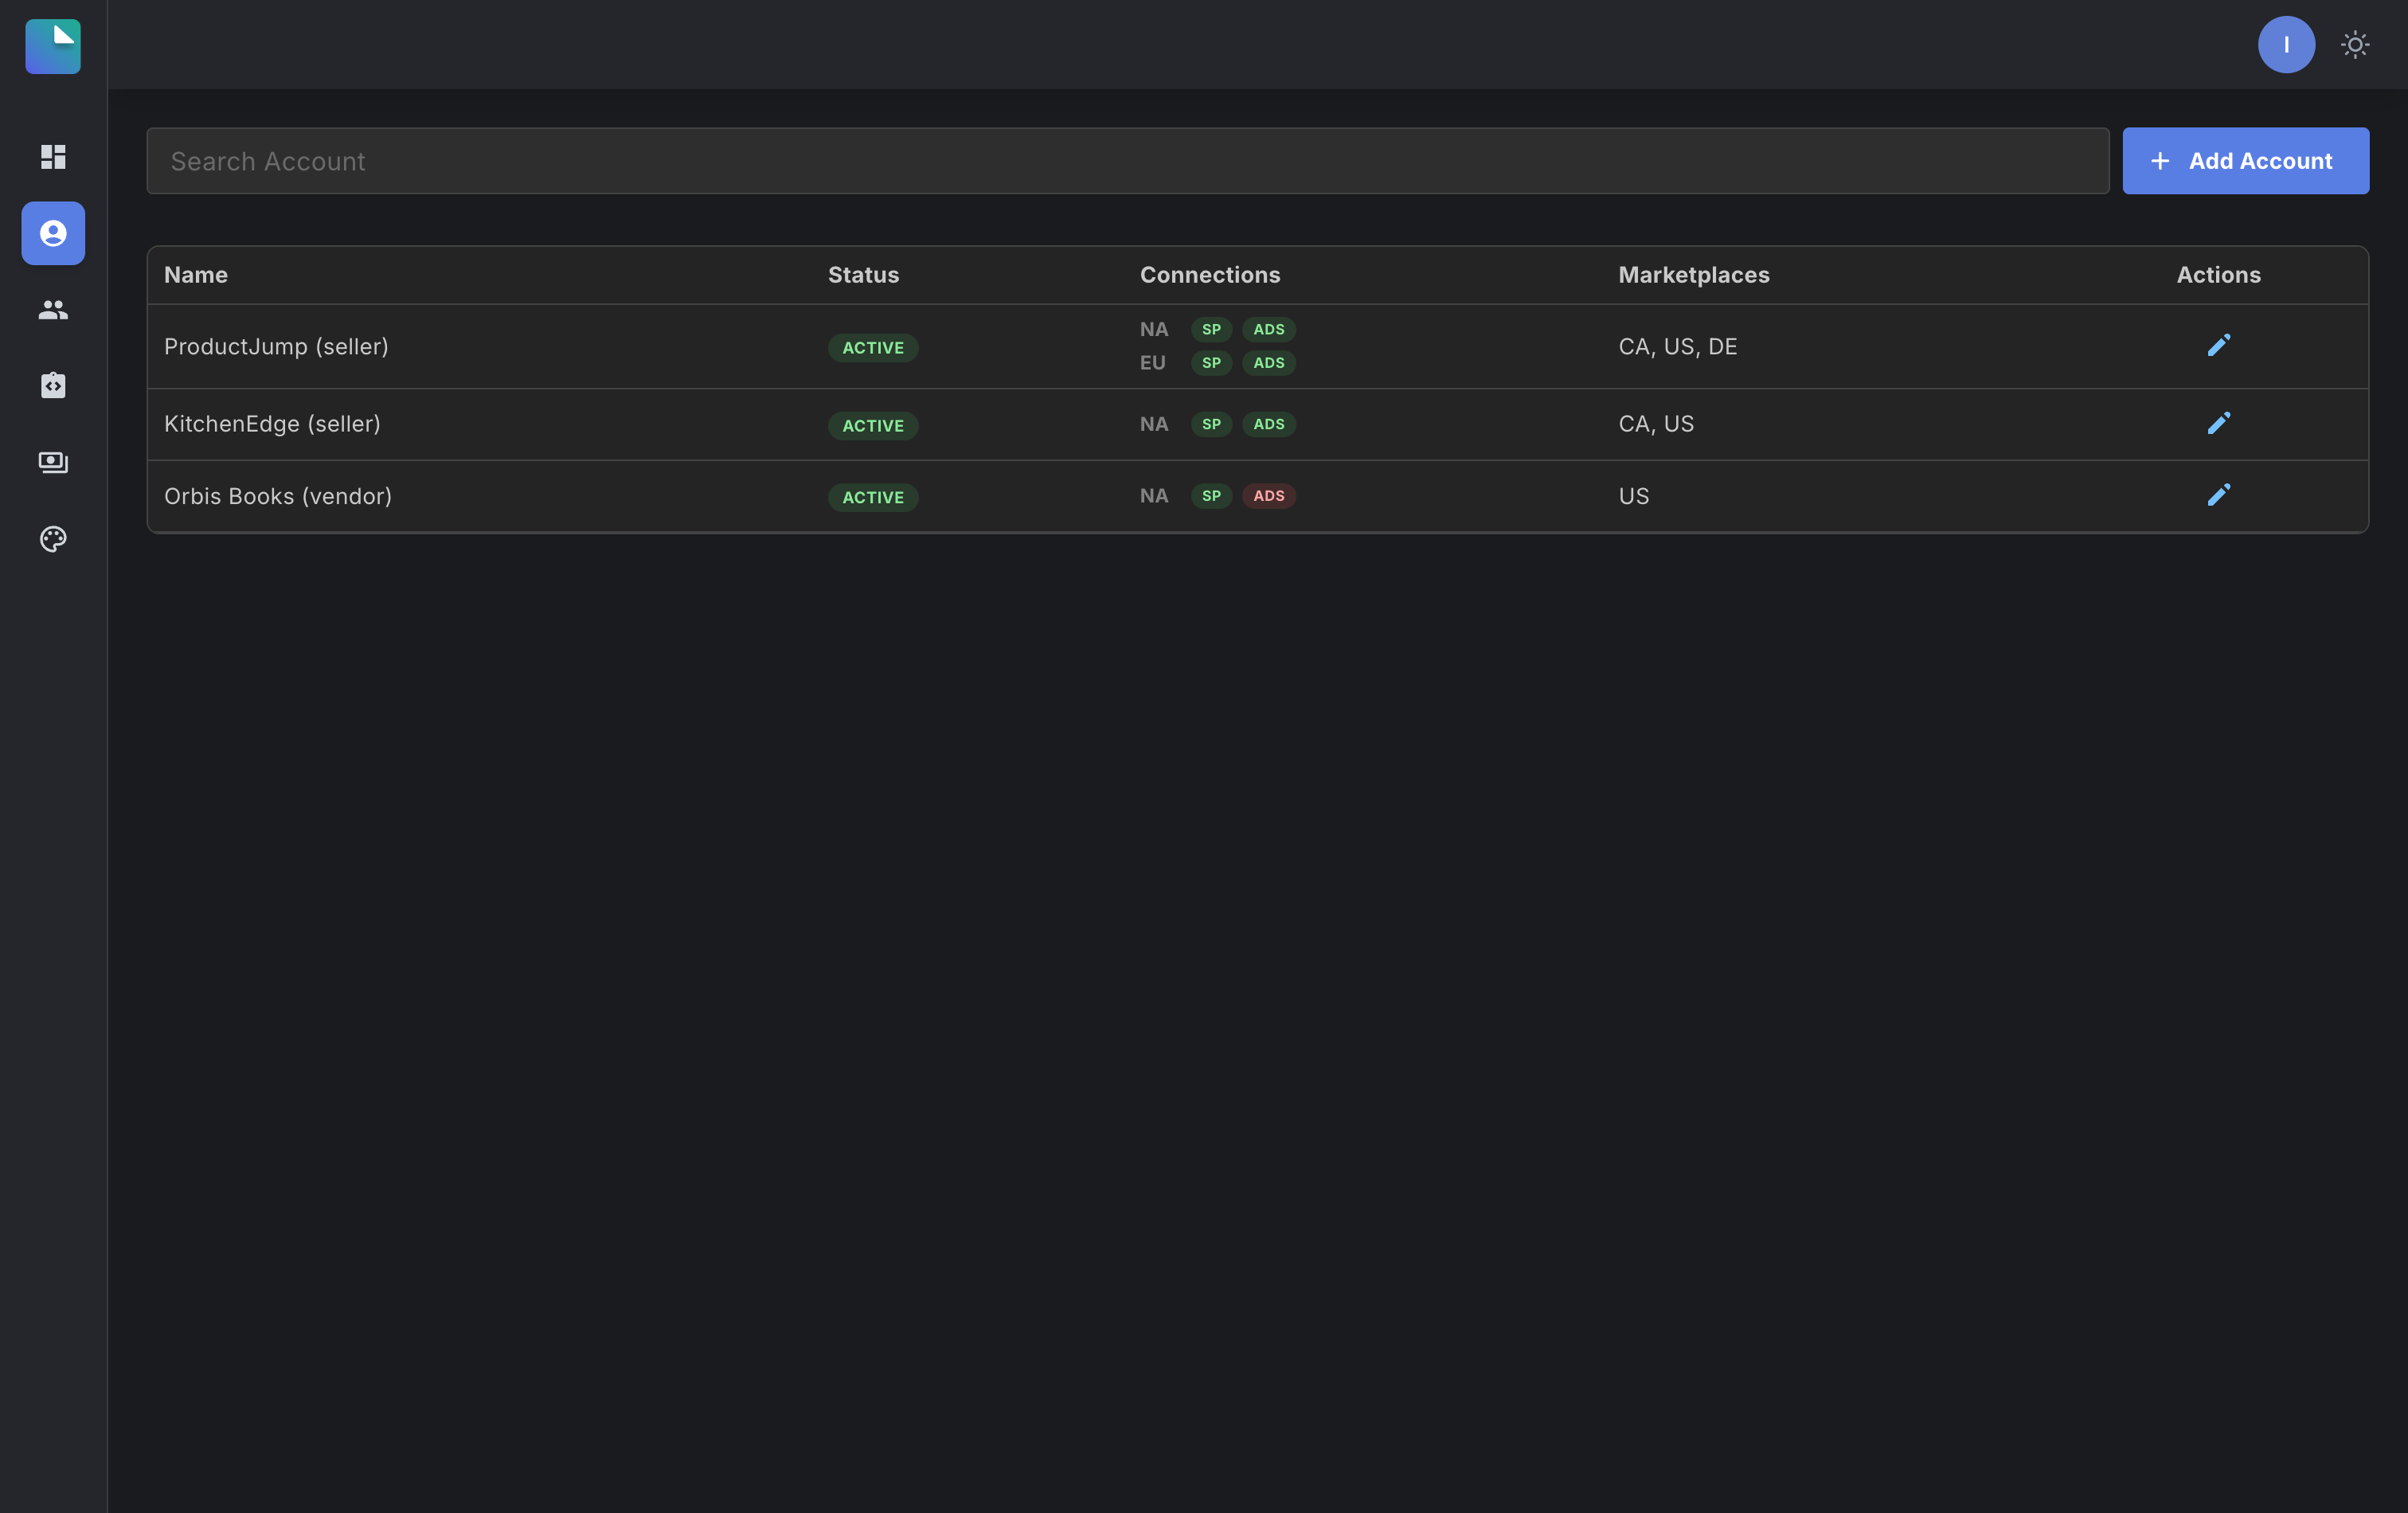Click the CA, US, DE marketplaces cell
2408x1513 pixels.
[1677, 346]
